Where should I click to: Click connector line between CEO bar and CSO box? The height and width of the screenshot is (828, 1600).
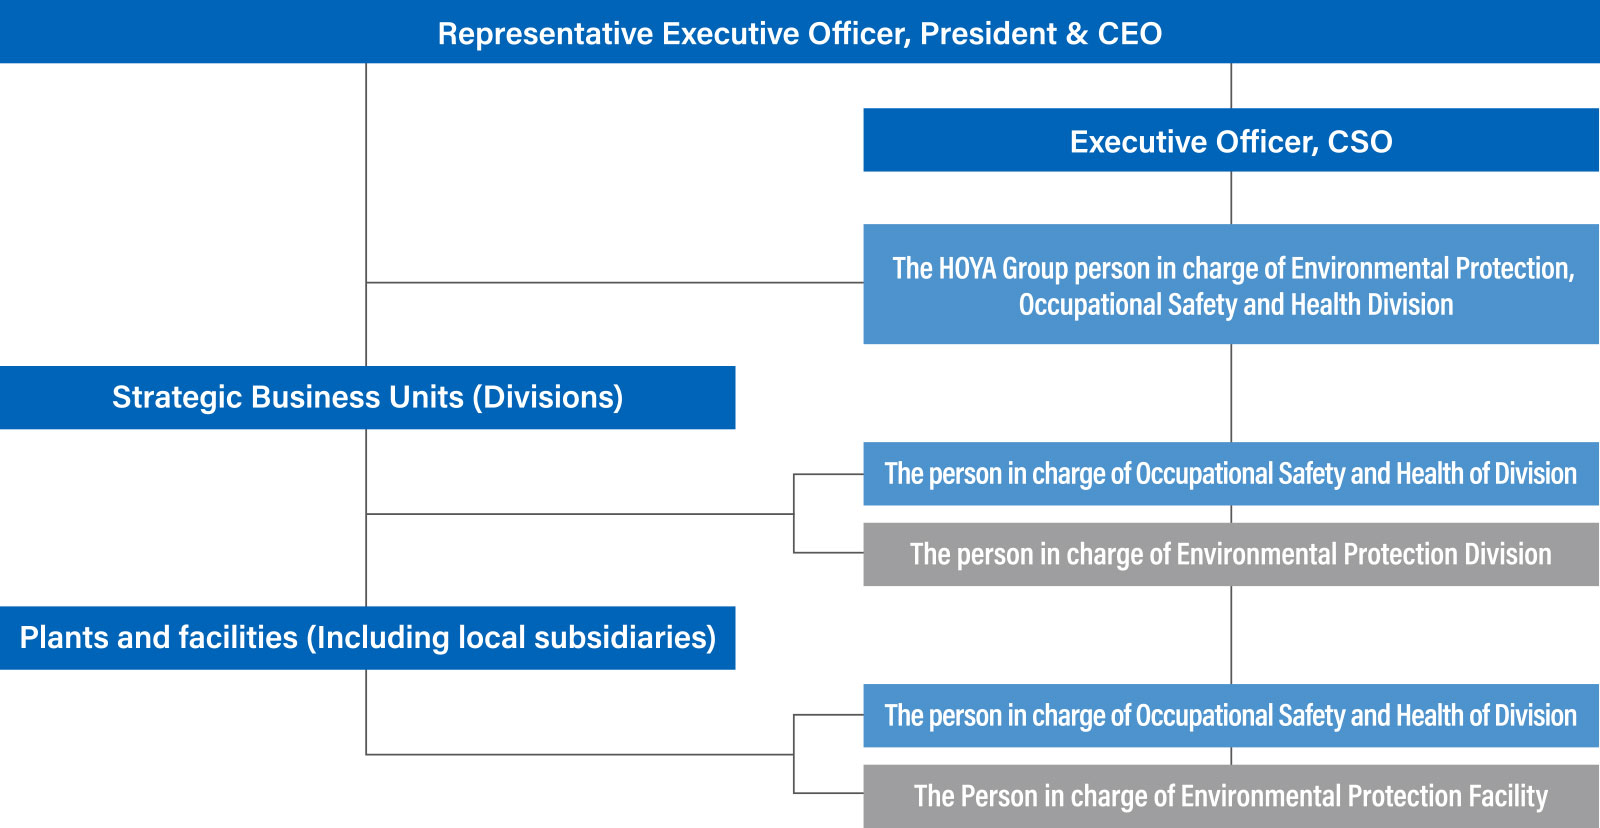pos(1231,86)
